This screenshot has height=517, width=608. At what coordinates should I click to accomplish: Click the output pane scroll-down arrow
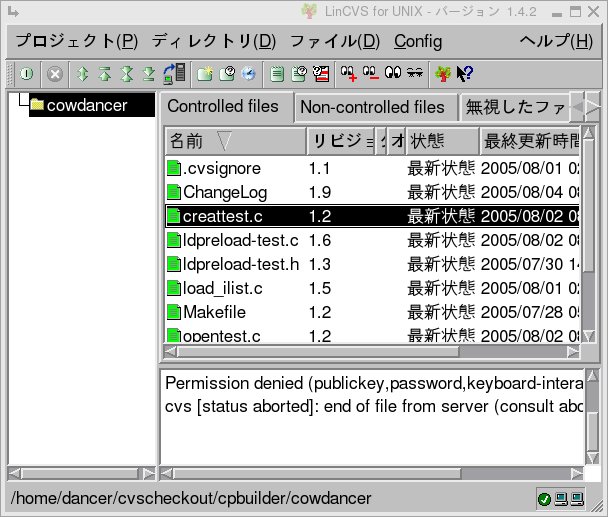pos(592,459)
